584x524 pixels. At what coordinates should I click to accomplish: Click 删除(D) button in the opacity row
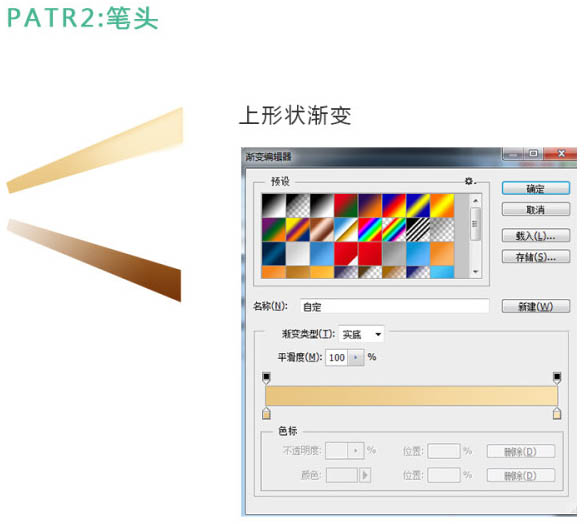521,451
